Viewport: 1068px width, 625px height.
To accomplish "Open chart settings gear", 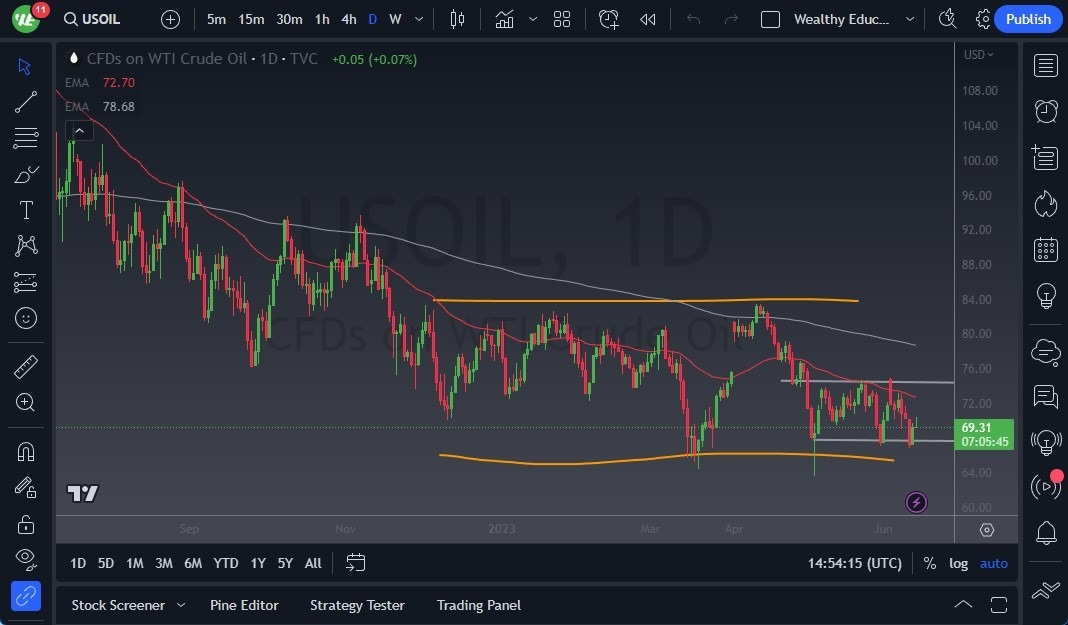I will (x=983, y=19).
